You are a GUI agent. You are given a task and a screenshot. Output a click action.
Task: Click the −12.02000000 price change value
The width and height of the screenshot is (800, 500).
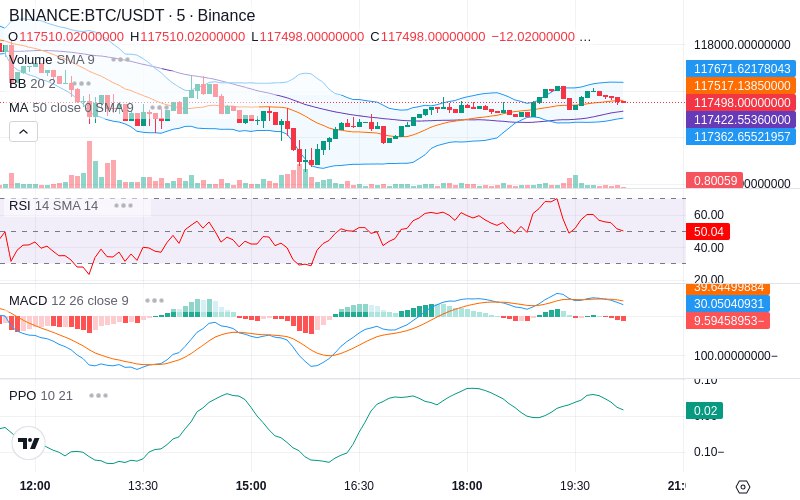click(x=533, y=37)
